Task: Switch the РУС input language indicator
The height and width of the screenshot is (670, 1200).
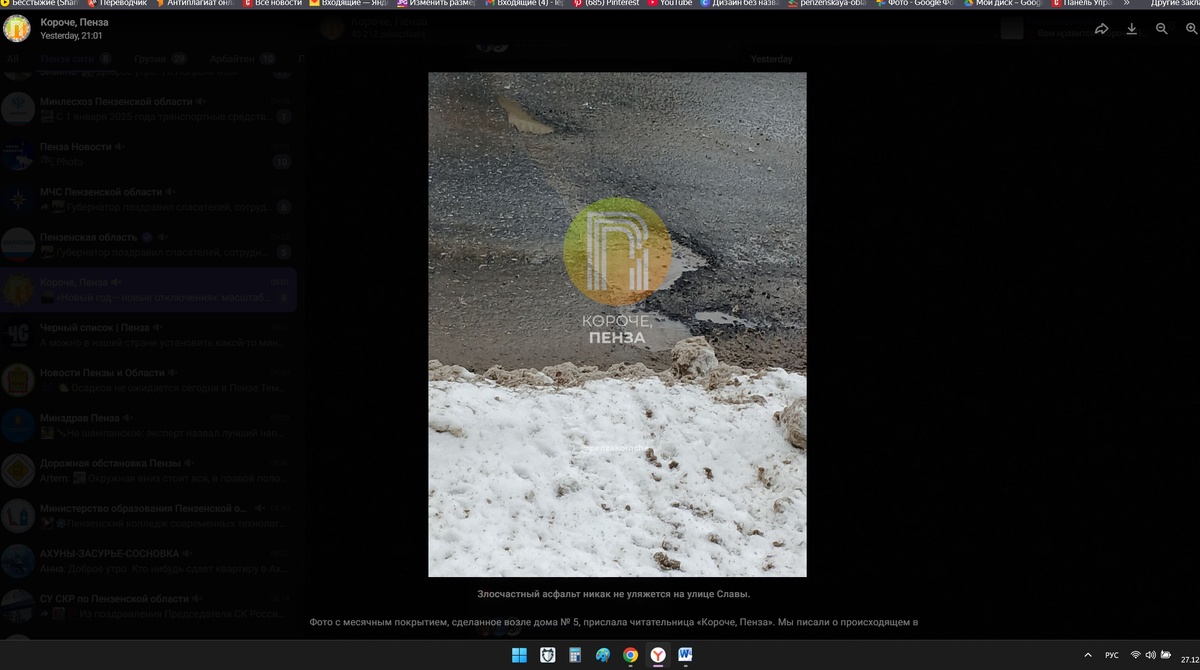Action: [x=1112, y=655]
